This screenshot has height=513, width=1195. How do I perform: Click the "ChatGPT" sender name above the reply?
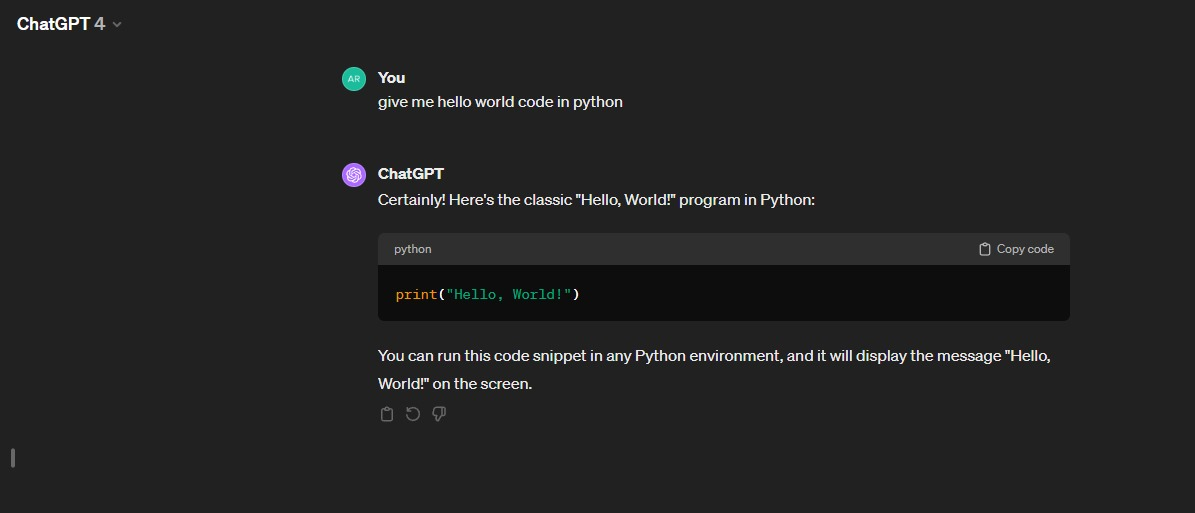pos(411,174)
